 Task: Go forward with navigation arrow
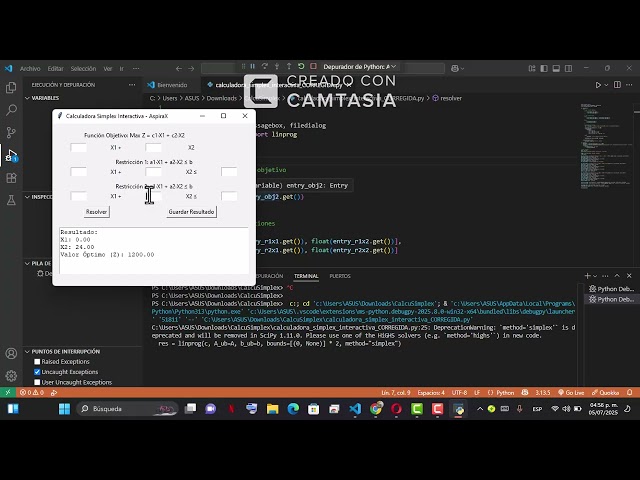click(x=191, y=69)
